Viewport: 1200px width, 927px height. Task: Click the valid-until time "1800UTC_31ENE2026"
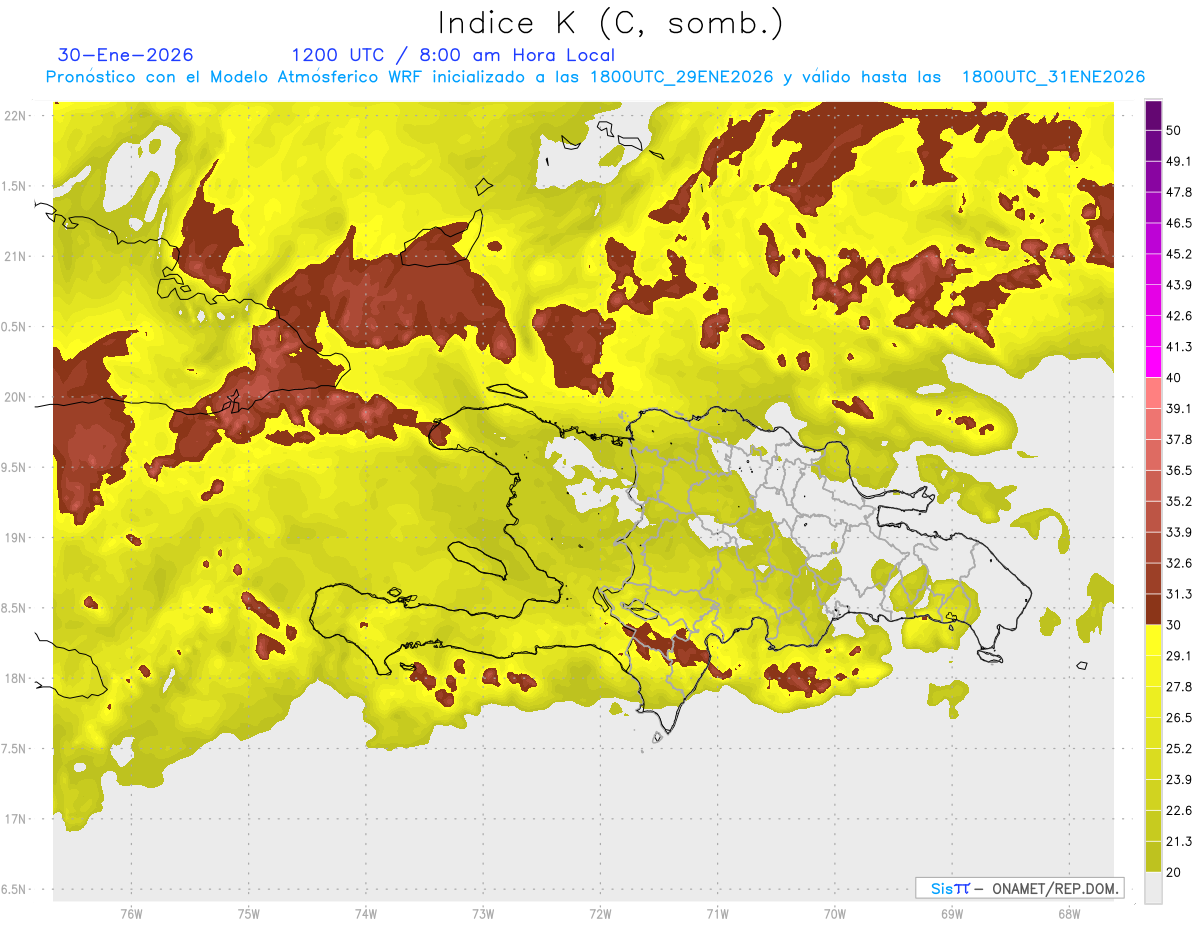1053,77
